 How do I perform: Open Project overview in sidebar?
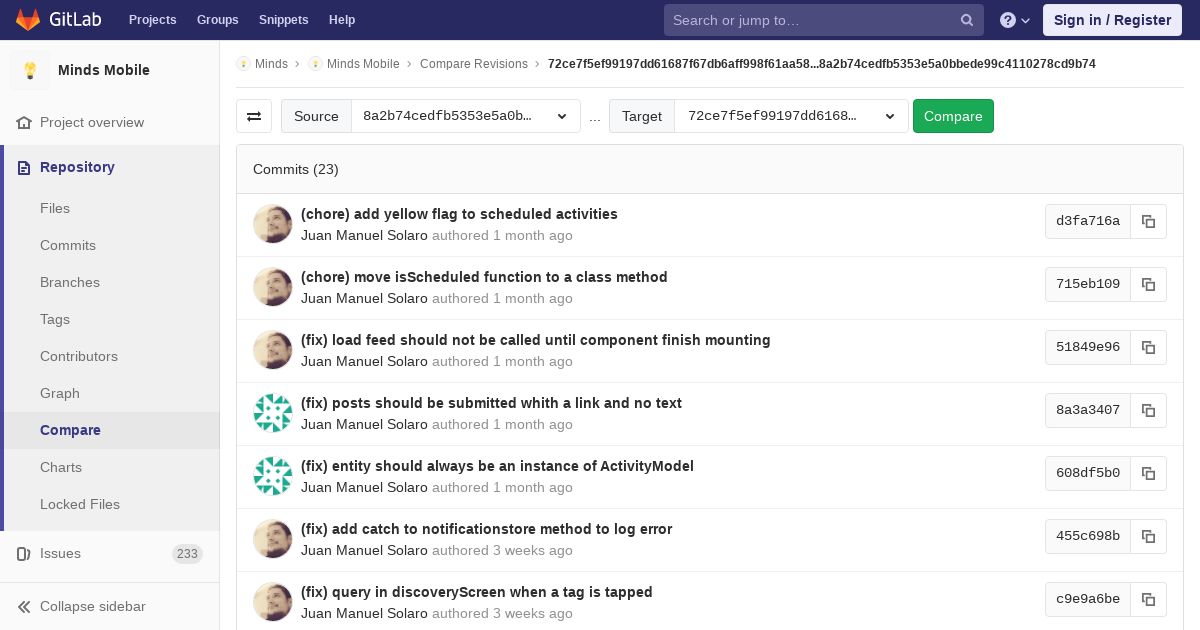[110, 122]
